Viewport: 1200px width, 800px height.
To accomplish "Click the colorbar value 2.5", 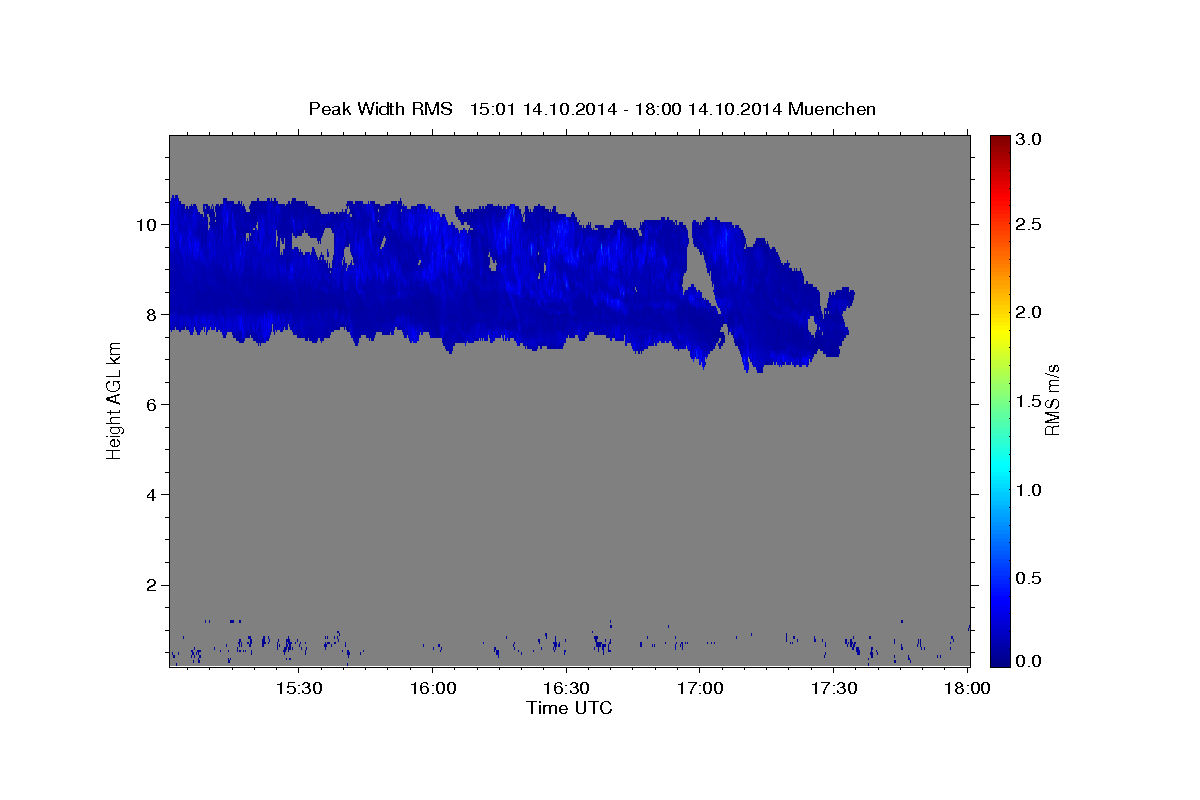I will (1028, 224).
